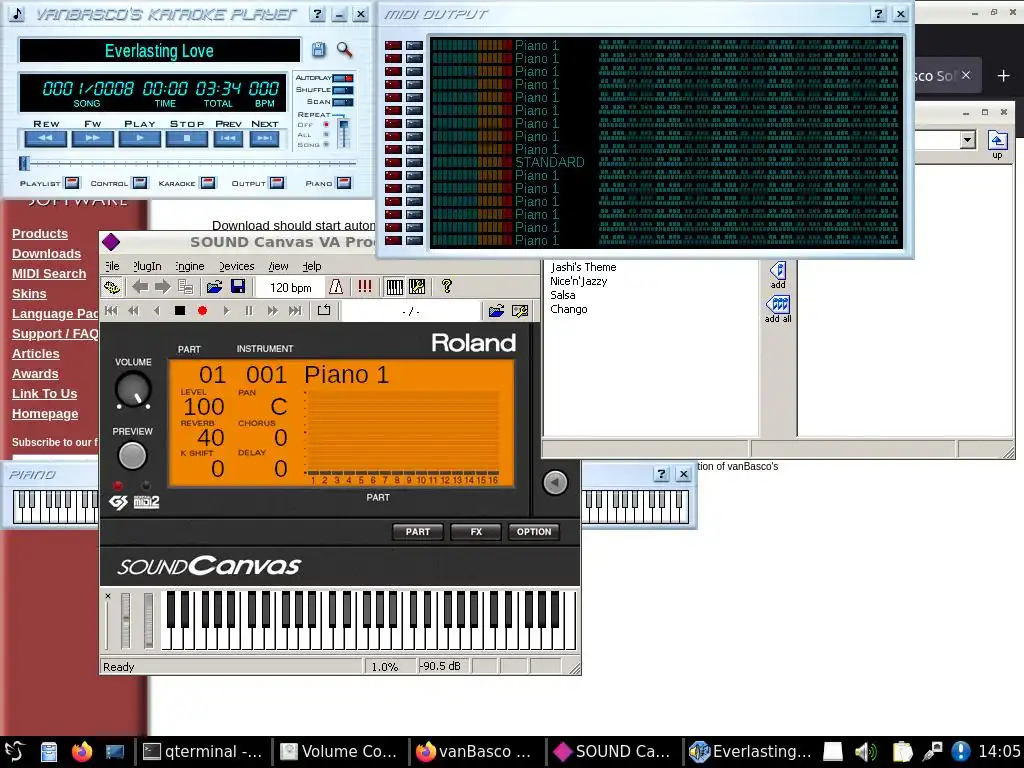This screenshot has height=768, width=1024.
Task: Toggle the Scan switch
Action: tap(343, 101)
